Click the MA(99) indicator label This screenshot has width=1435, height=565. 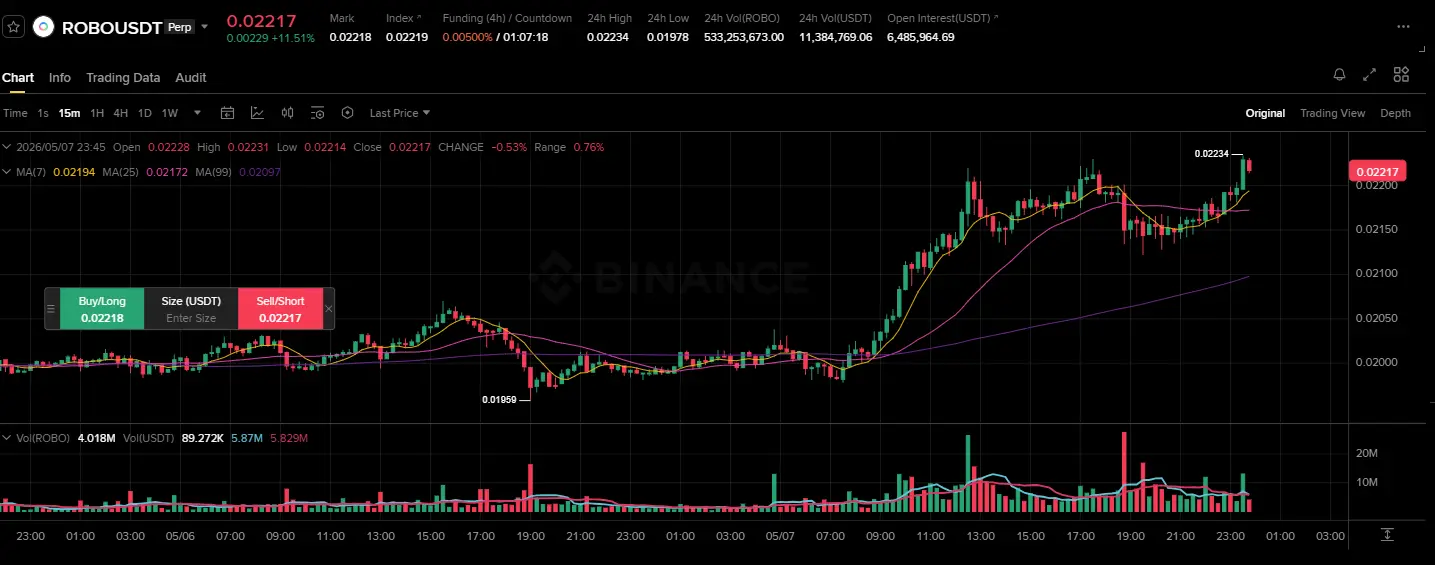click(x=214, y=172)
